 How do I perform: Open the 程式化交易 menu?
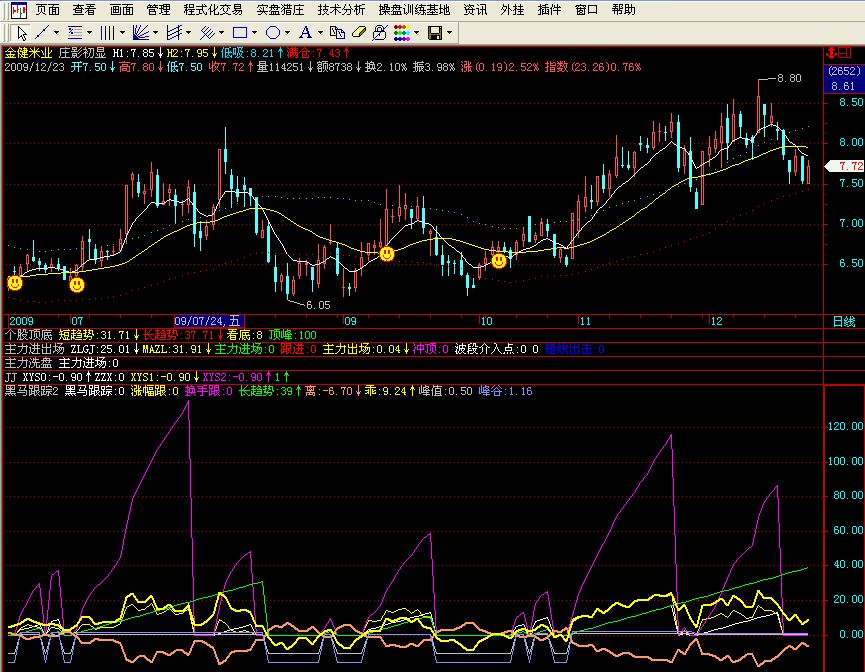point(213,9)
